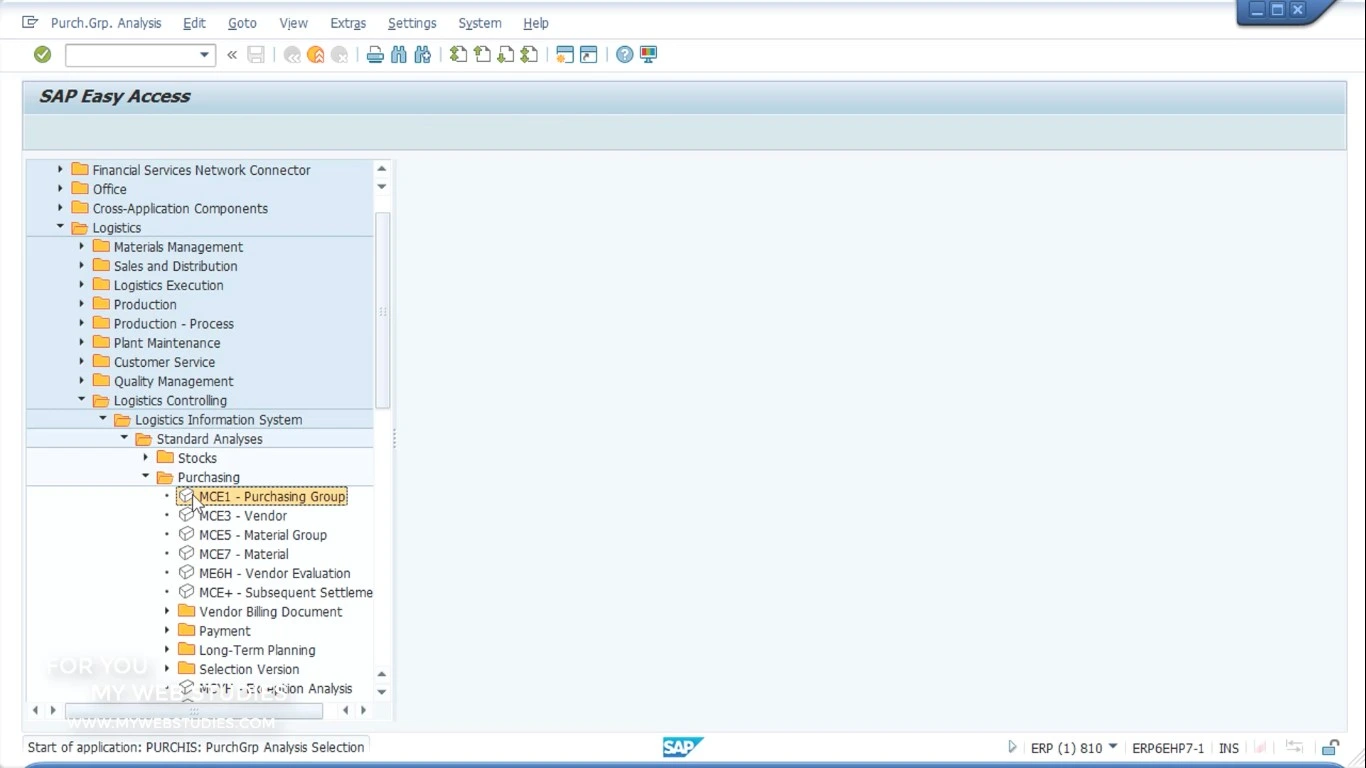Click the grey Back toolbar icon
This screenshot has height=768, width=1366.
(292, 55)
